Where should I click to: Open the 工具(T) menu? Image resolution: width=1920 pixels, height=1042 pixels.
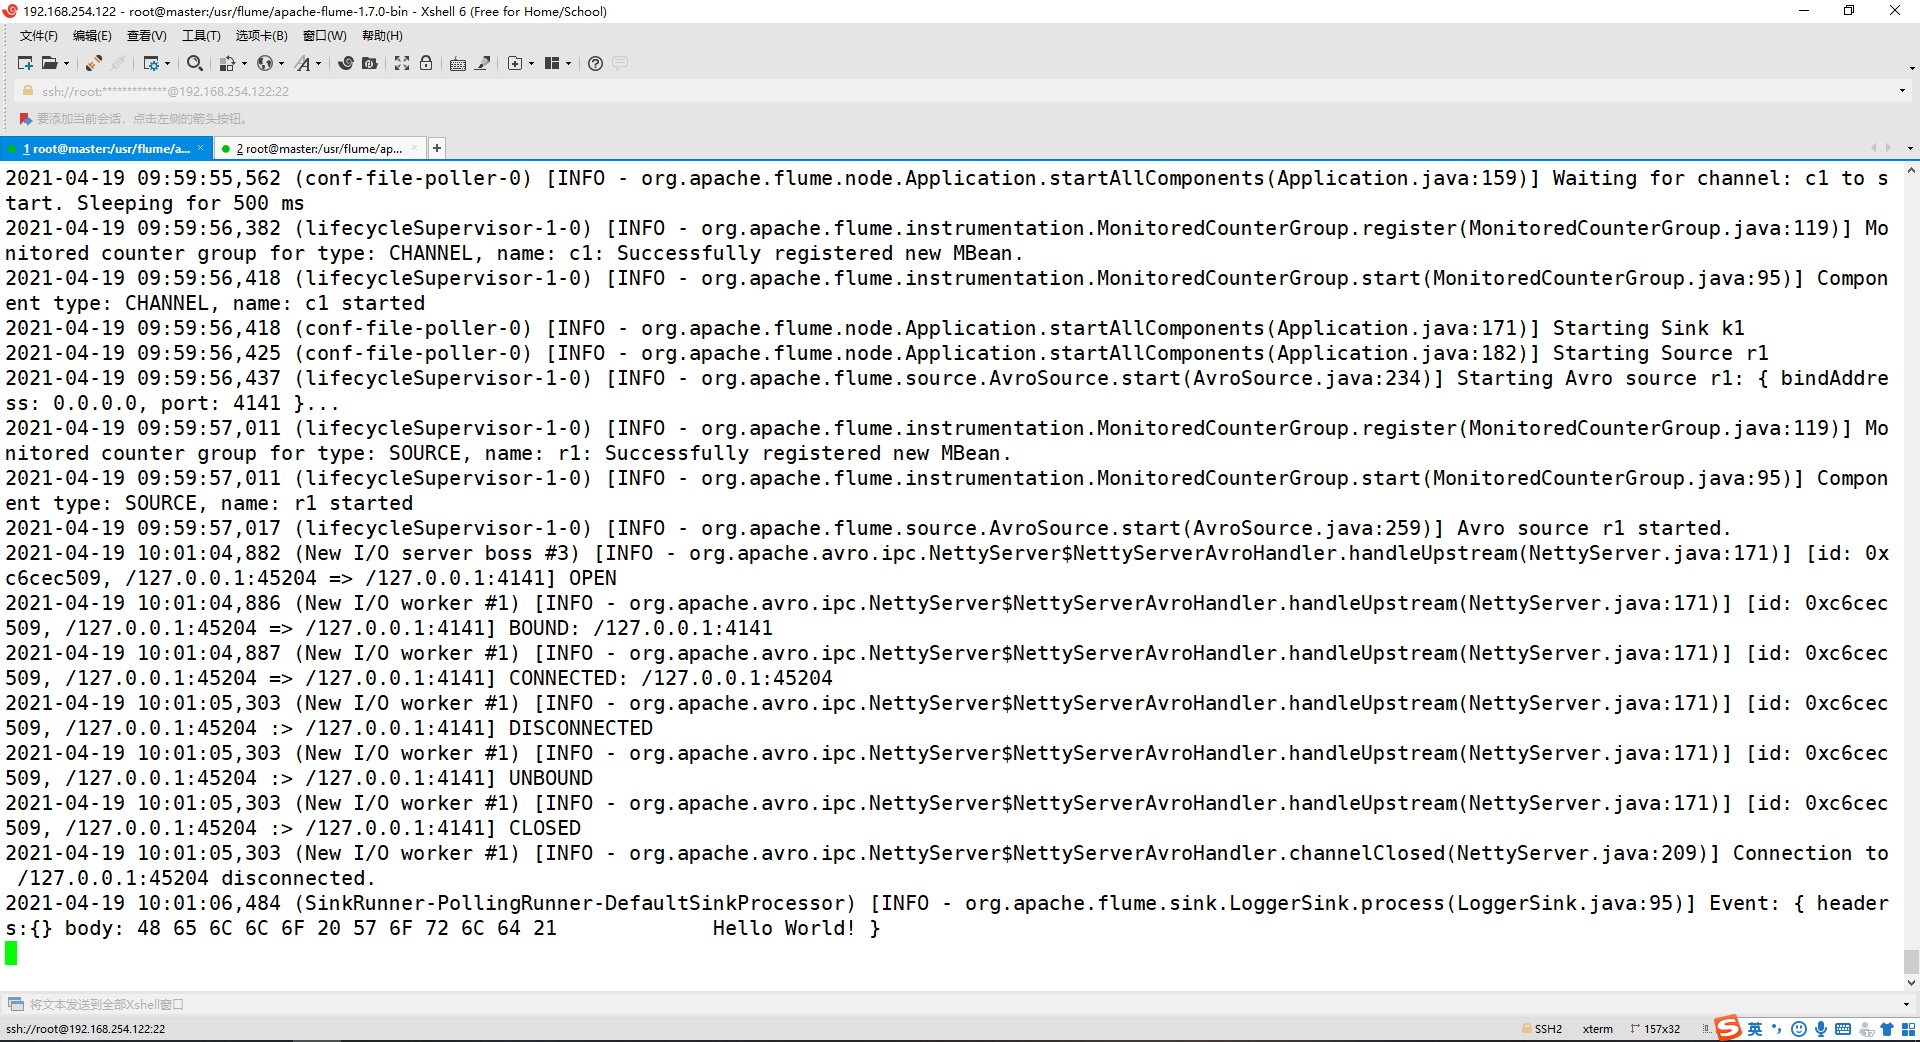pyautogui.click(x=201, y=36)
